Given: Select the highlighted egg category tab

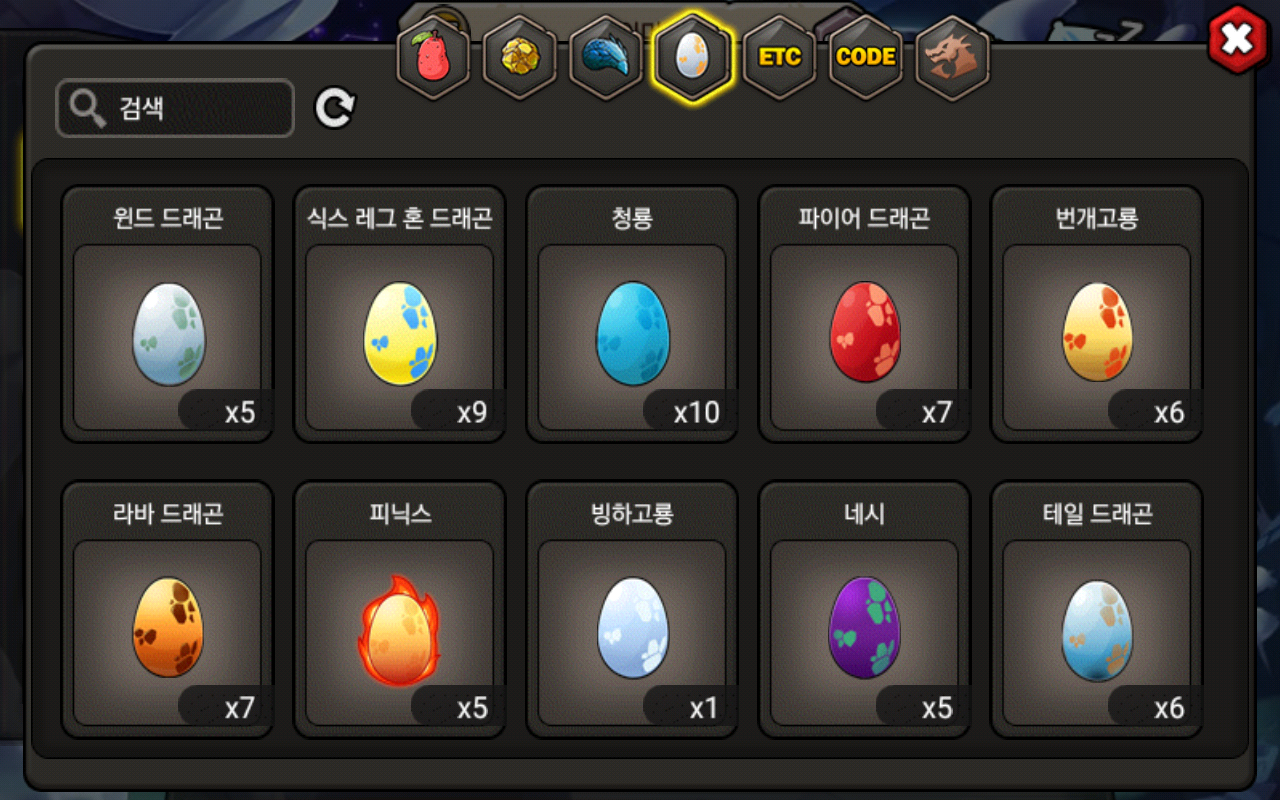Looking at the screenshot, I should [693, 58].
